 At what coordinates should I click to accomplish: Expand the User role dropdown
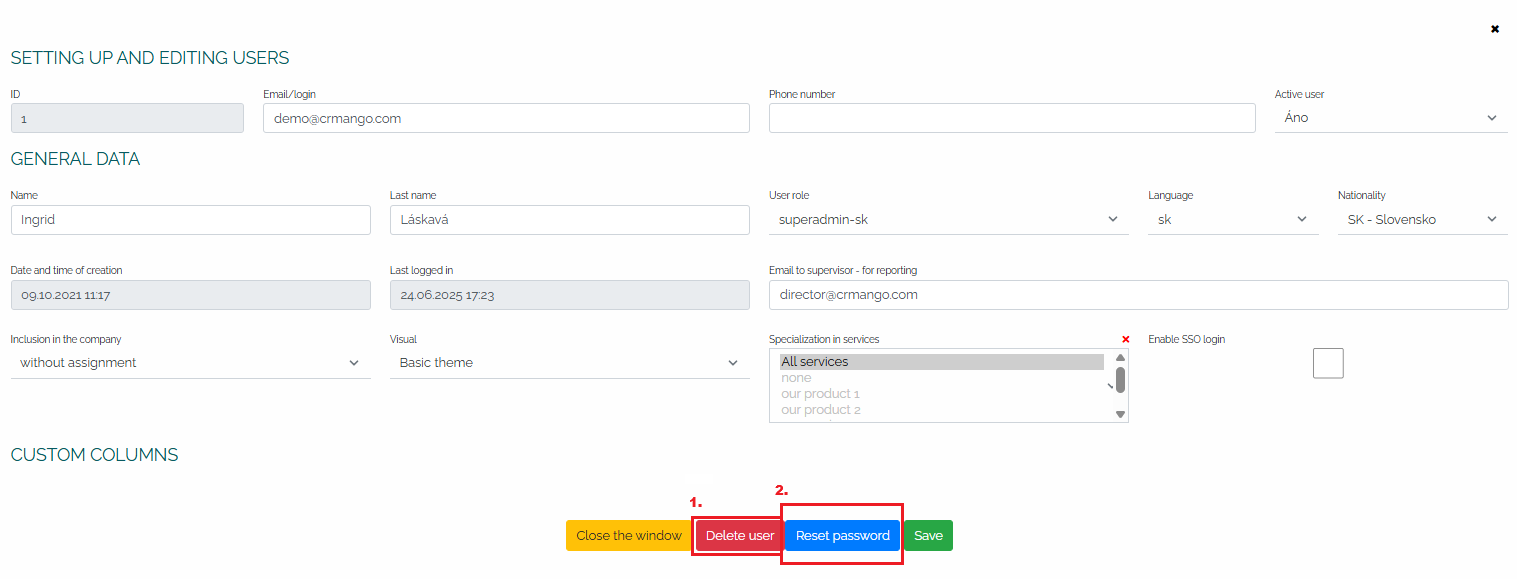pyautogui.click(x=949, y=220)
